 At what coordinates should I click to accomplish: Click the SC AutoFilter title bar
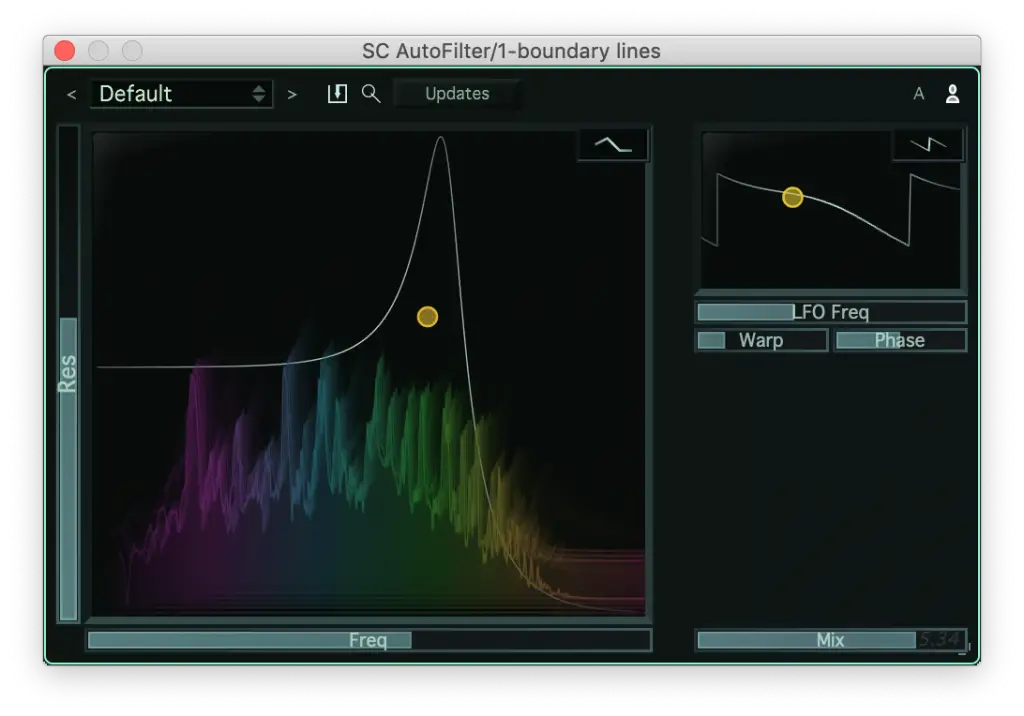click(x=512, y=51)
